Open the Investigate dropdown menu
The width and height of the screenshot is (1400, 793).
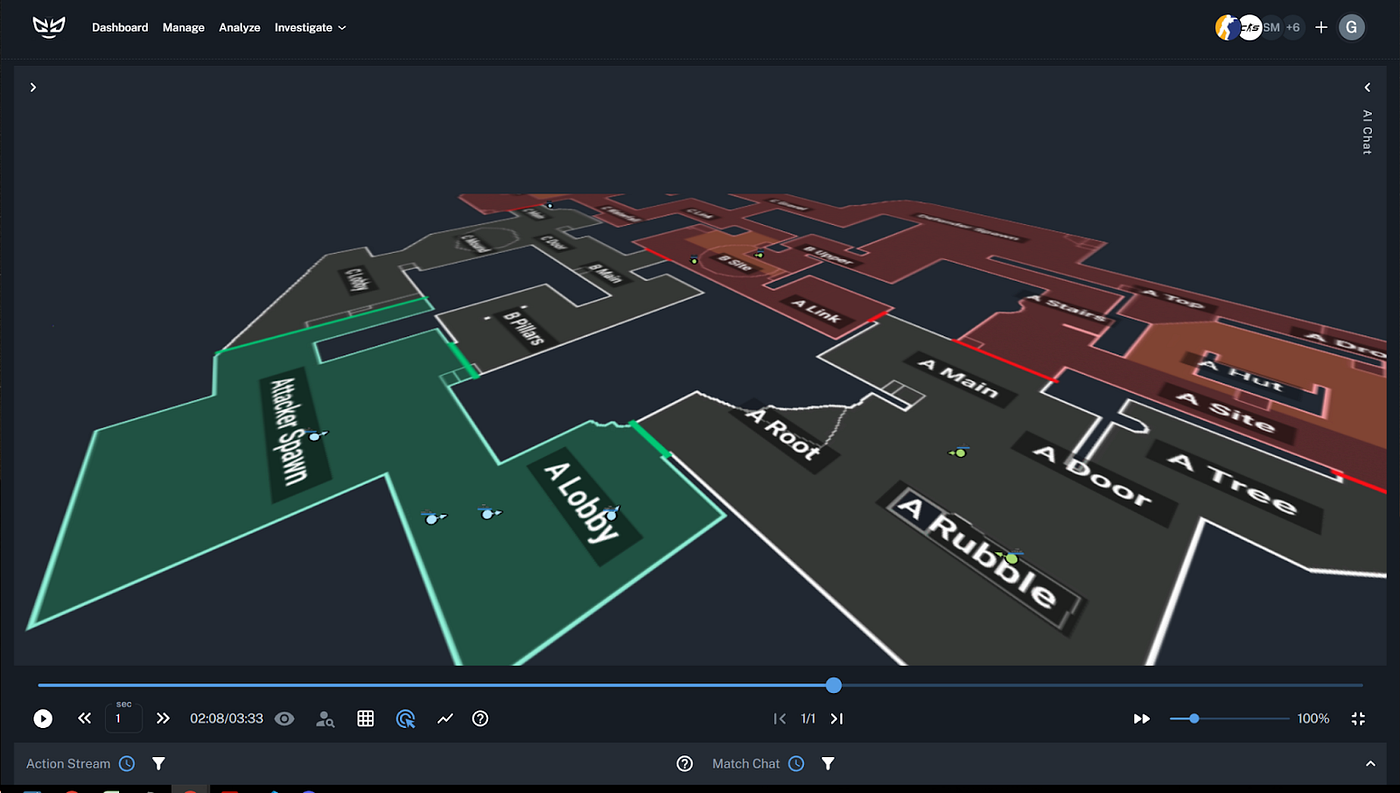click(310, 27)
